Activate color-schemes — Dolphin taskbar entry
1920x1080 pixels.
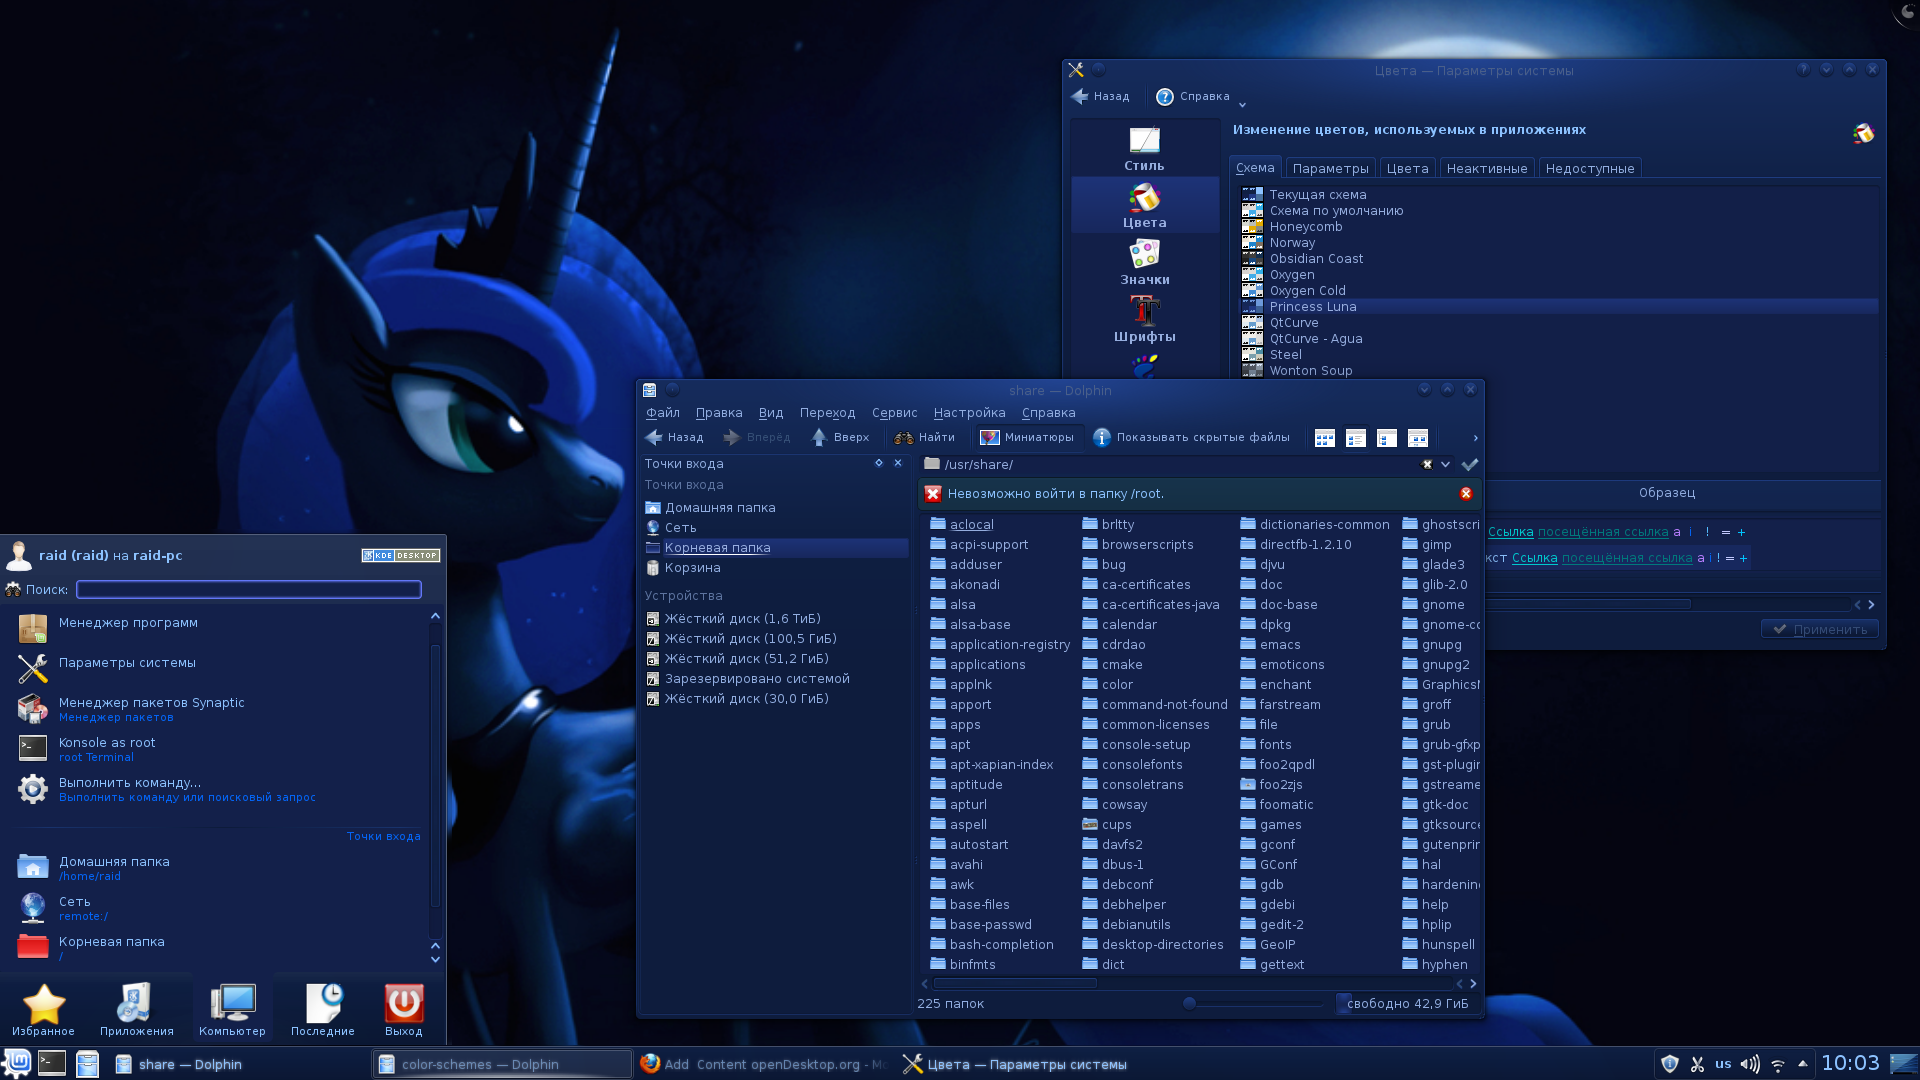point(502,1064)
